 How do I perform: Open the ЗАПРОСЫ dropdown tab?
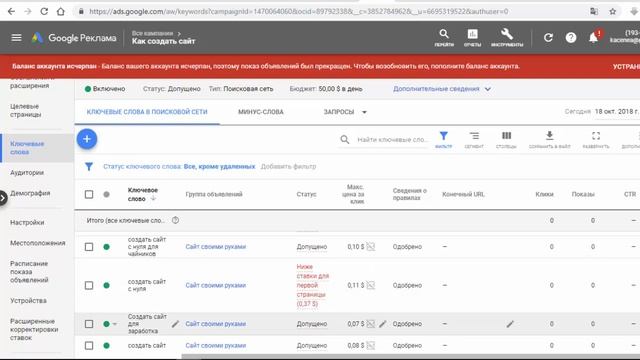pos(345,112)
